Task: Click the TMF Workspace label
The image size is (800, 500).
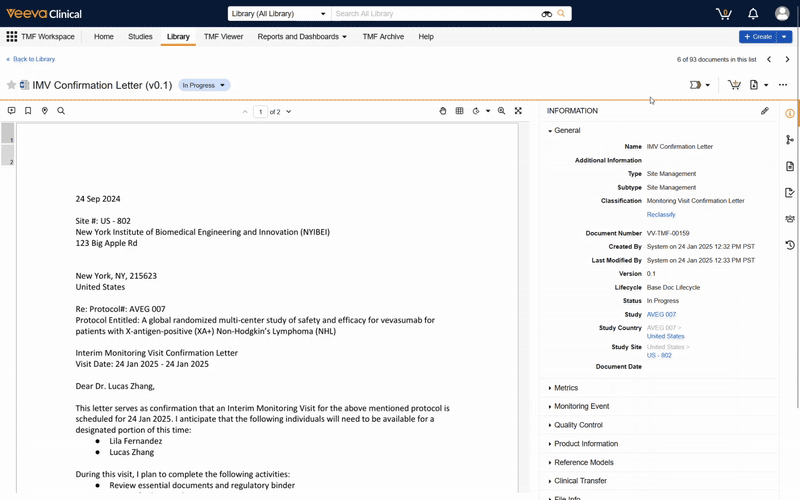Action: (x=47, y=37)
